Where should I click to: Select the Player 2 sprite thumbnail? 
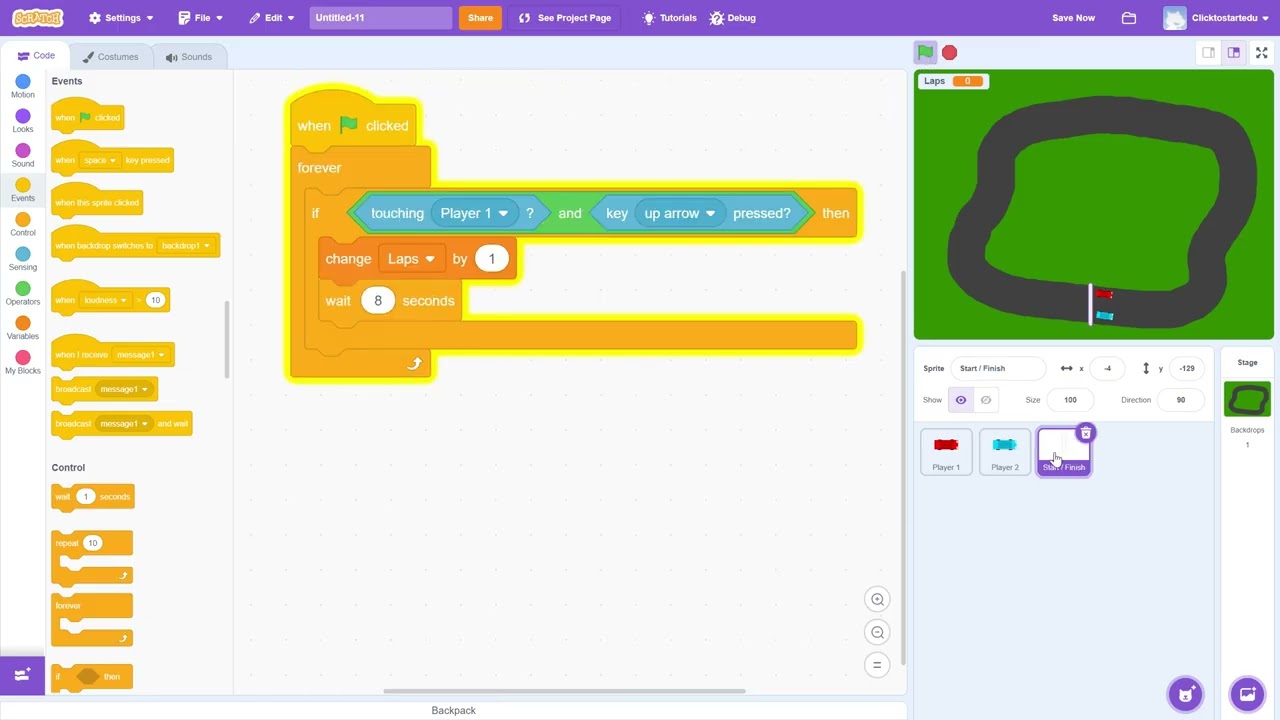coord(1005,452)
